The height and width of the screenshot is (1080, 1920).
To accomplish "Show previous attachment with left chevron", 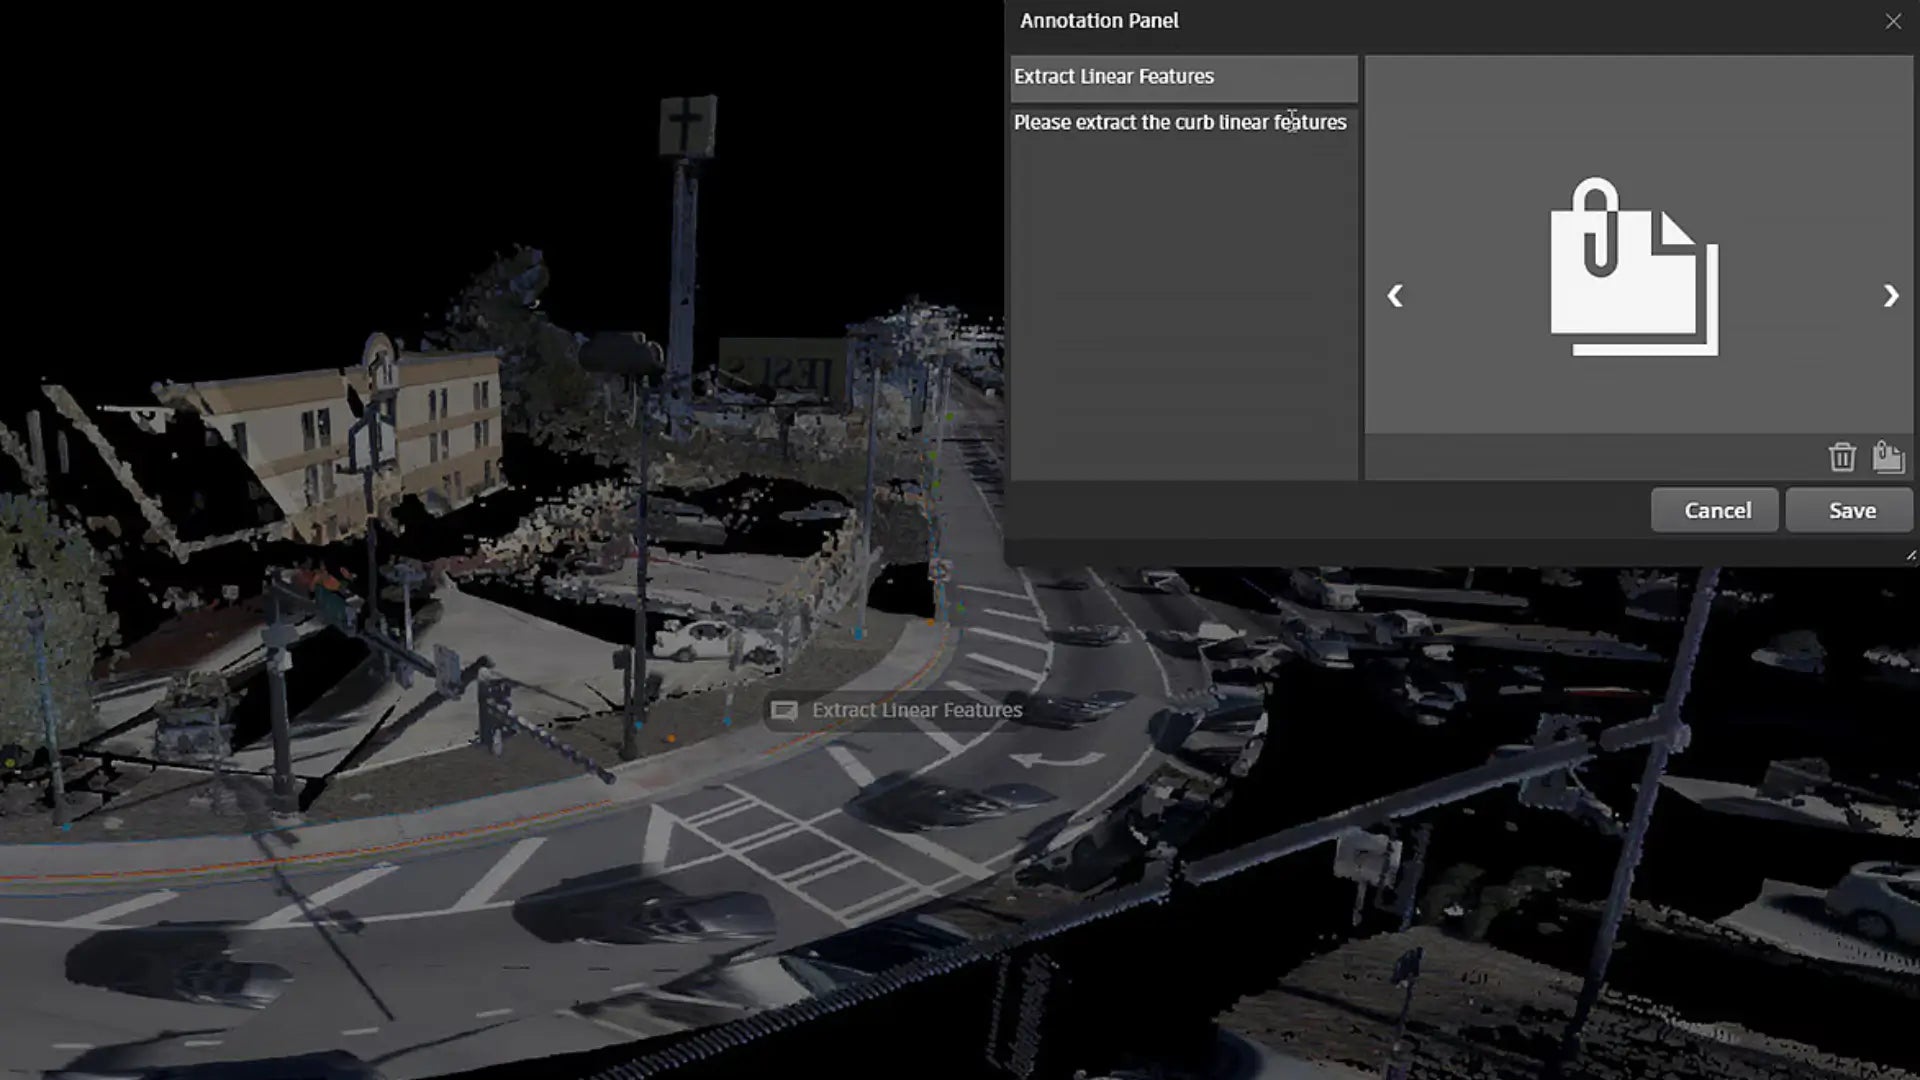I will coord(1395,296).
